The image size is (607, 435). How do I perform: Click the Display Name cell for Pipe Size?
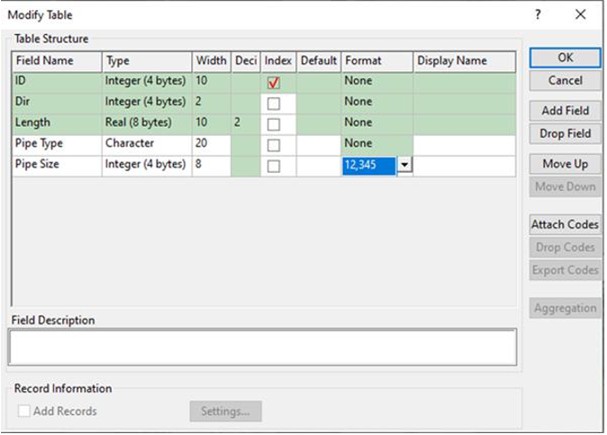coord(465,165)
